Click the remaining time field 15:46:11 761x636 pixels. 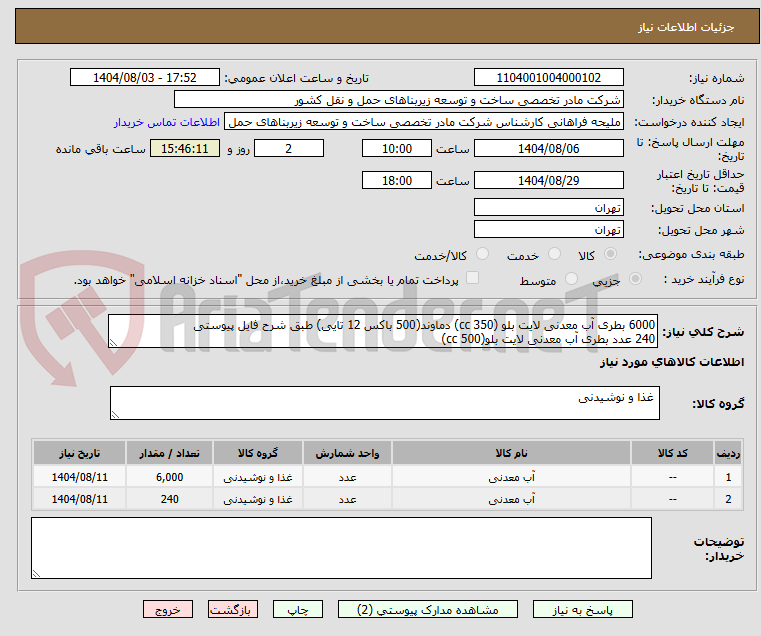(x=185, y=149)
